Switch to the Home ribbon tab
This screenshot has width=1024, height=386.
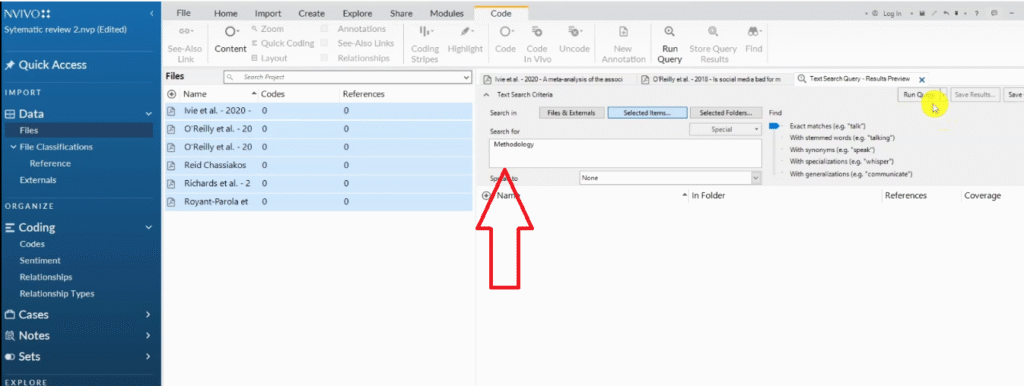click(x=226, y=13)
